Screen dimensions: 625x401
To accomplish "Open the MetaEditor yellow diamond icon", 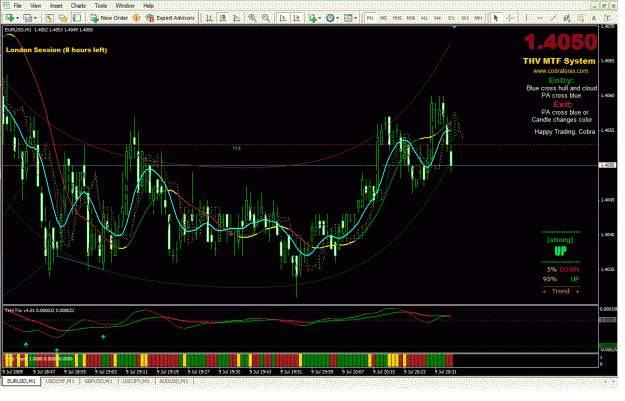I will [136, 18].
